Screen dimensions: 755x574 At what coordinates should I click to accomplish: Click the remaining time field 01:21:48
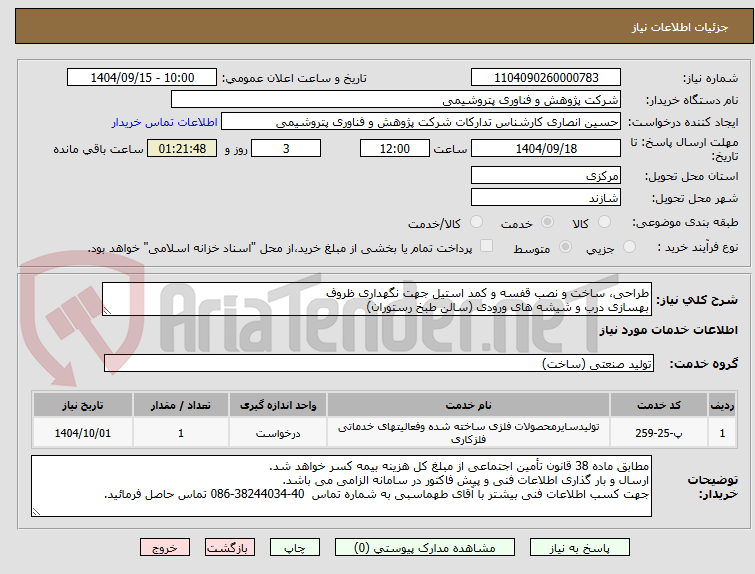click(182, 148)
